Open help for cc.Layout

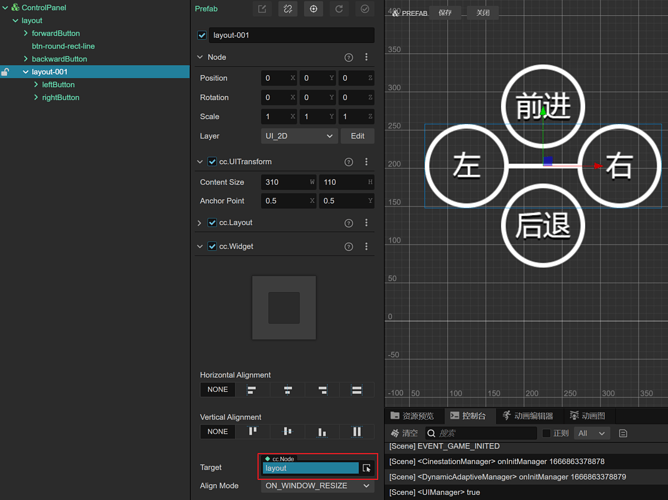(348, 223)
